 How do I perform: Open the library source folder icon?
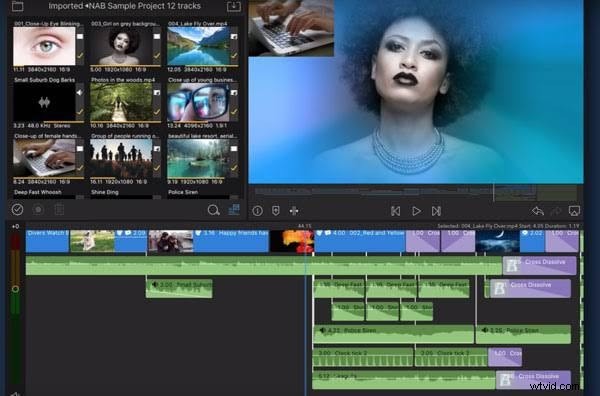(x=18, y=6)
